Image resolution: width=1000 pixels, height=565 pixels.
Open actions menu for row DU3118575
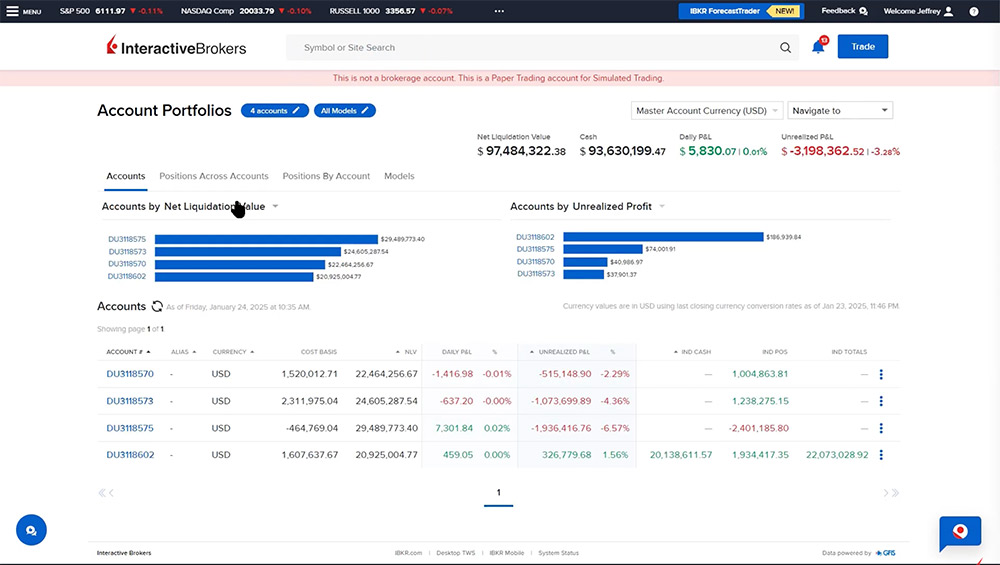click(881, 429)
